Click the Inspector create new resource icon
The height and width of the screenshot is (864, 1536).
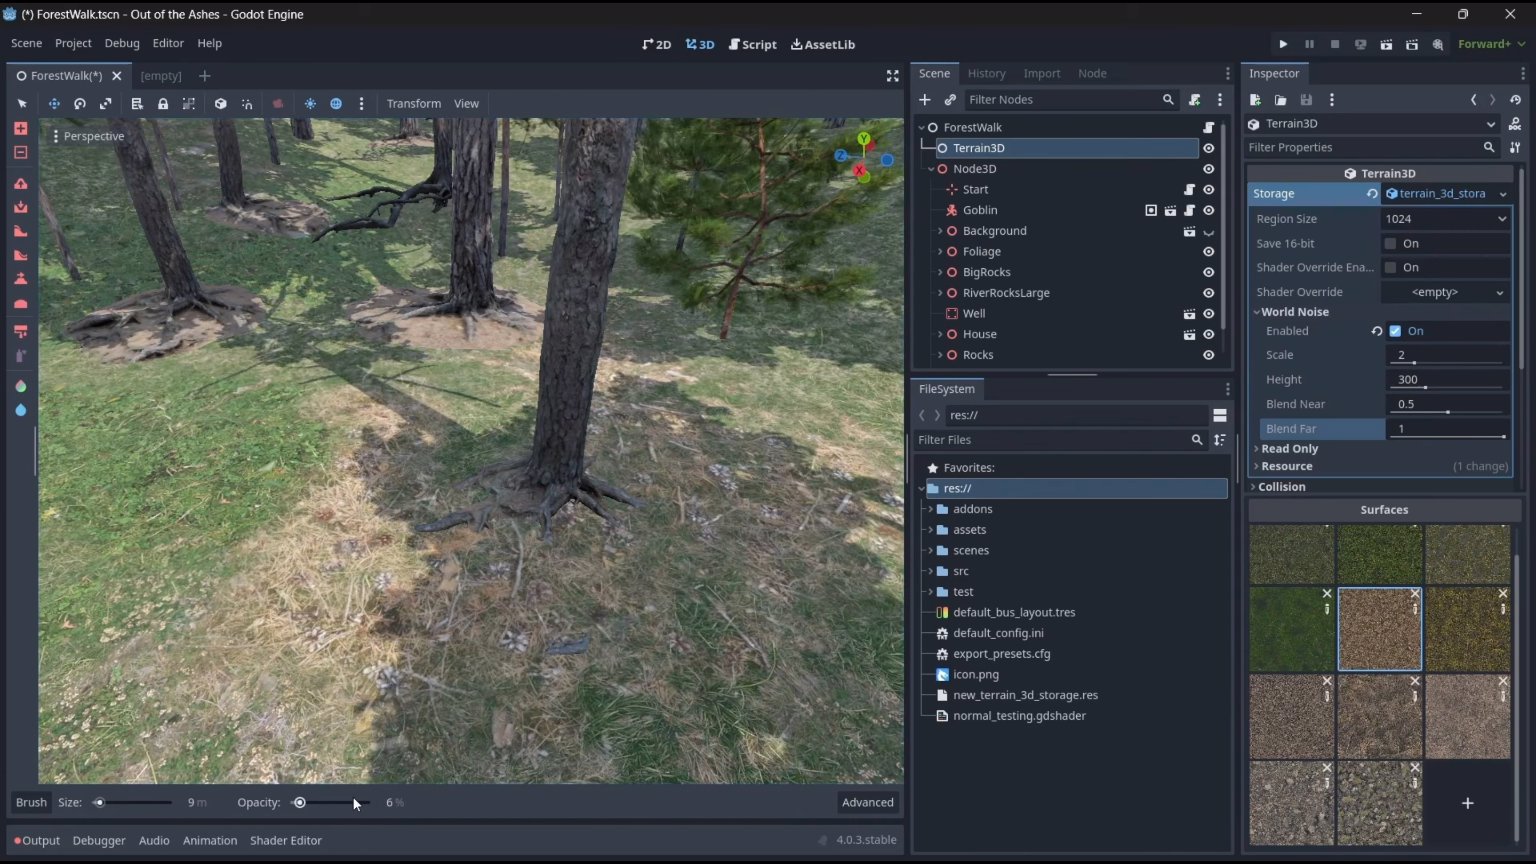click(1256, 100)
